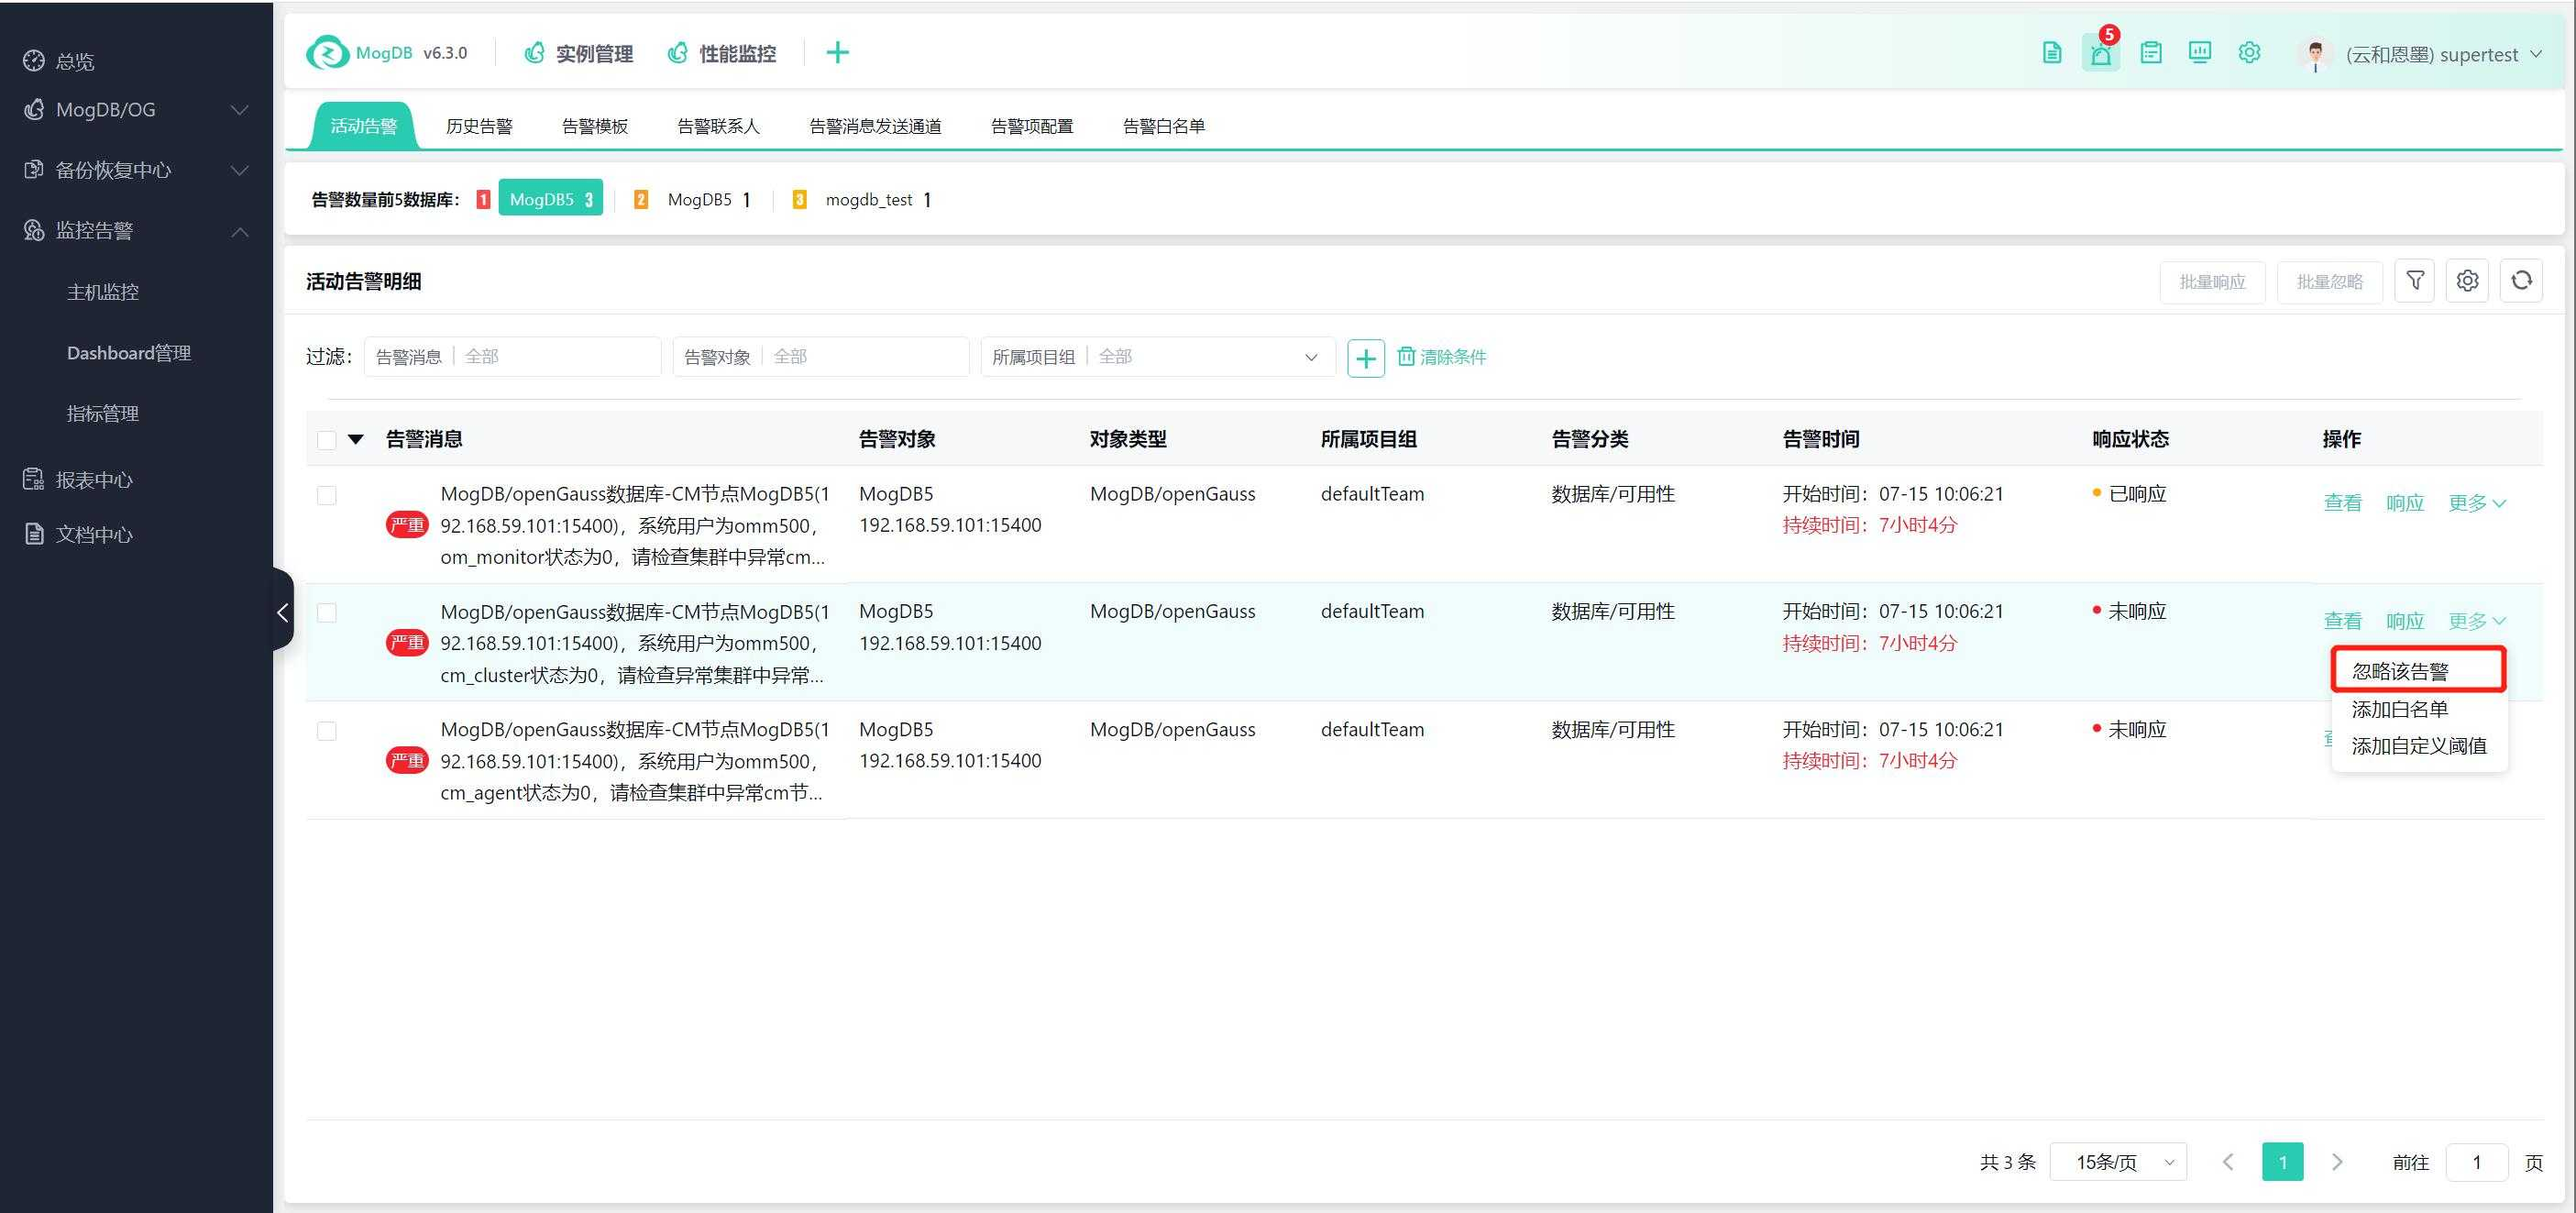The height and width of the screenshot is (1213, 2576).
Task: Expand the 备份恢复中心 sidebar menu
Action: pyautogui.click(x=136, y=170)
